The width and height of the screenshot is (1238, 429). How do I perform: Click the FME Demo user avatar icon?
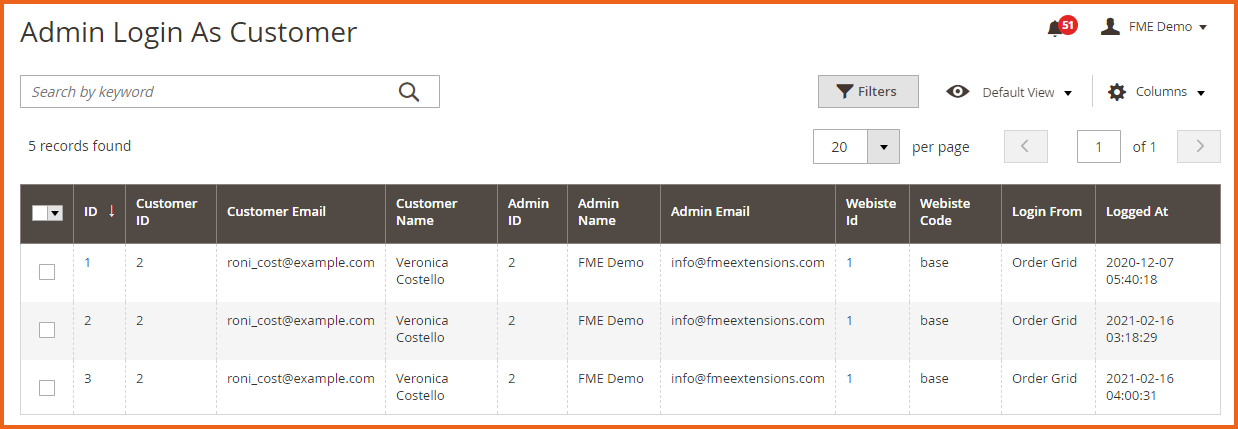tap(1110, 27)
